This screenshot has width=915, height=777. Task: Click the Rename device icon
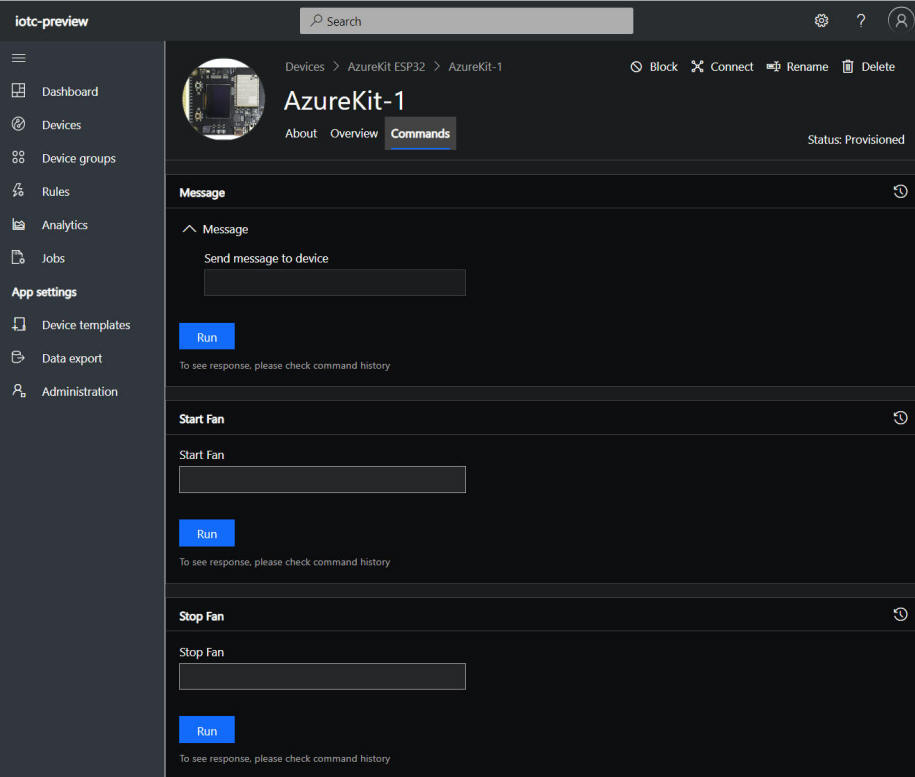coord(773,66)
